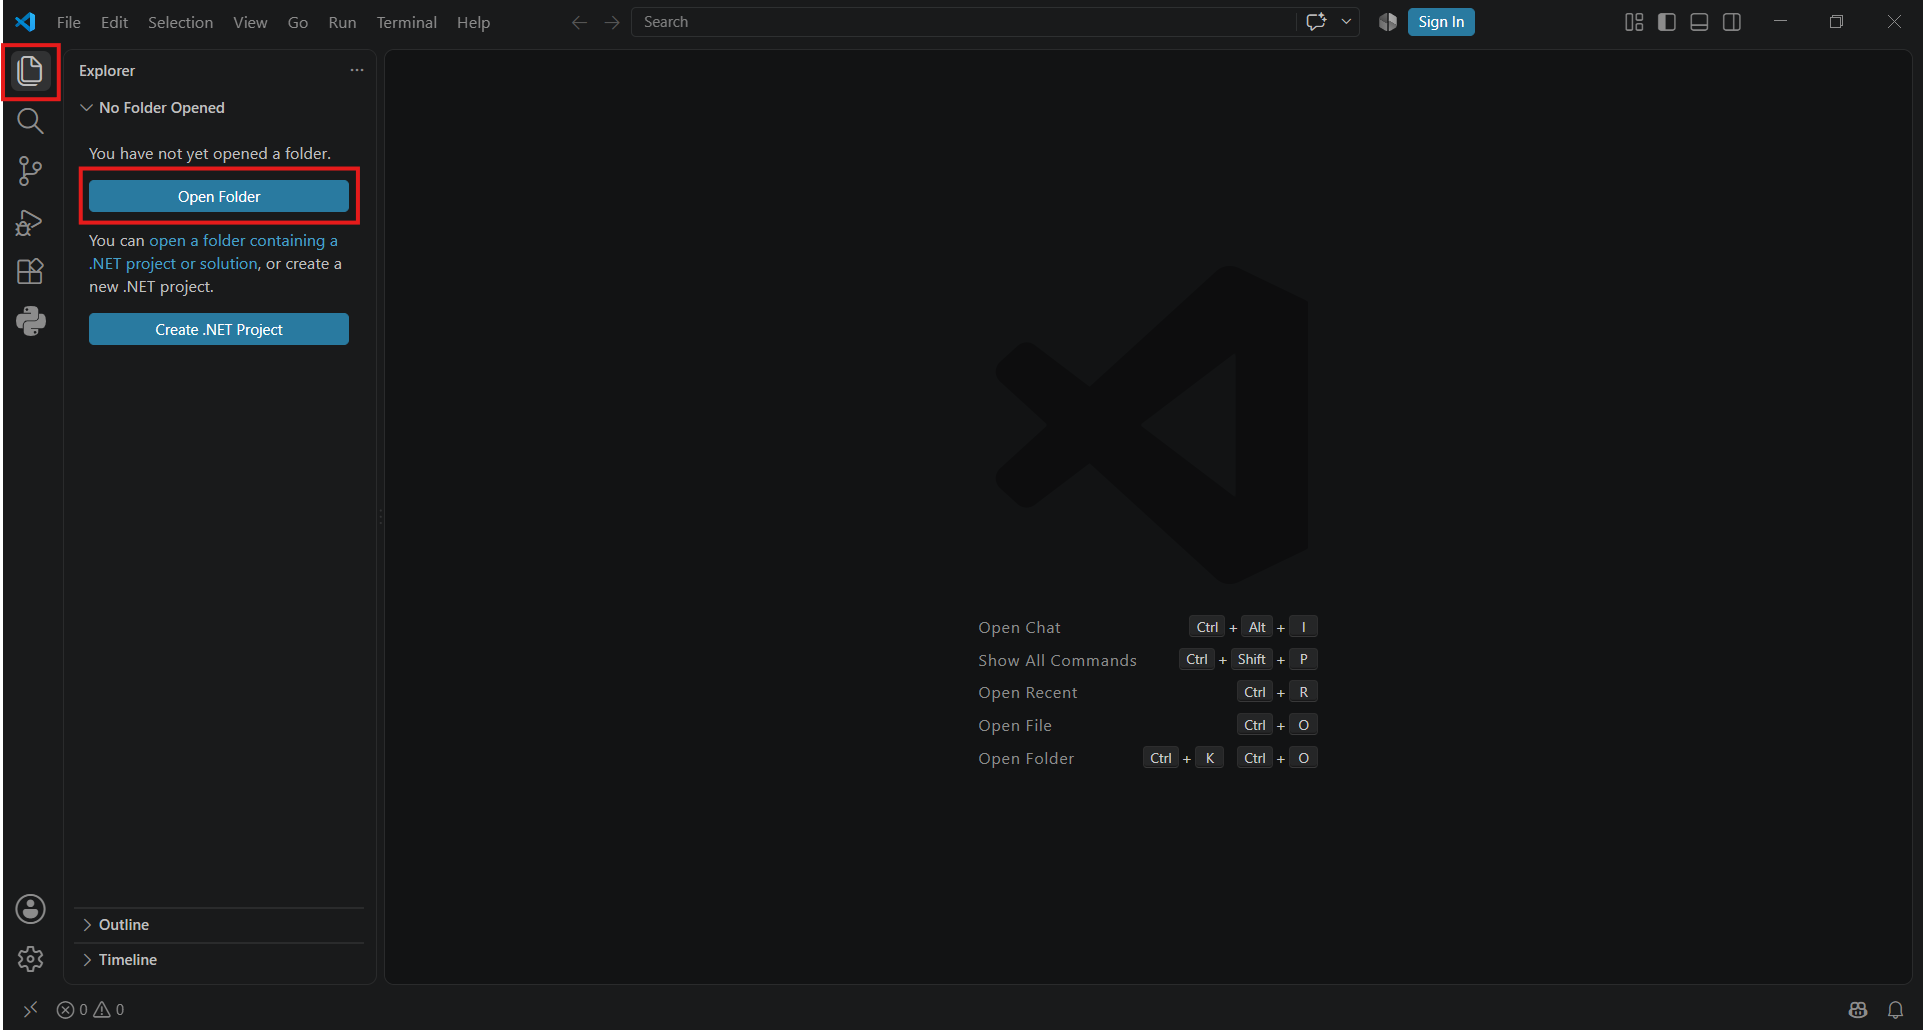The height and width of the screenshot is (1030, 1923).
Task: Click the account icon beside Sign In
Action: [x=1388, y=22]
